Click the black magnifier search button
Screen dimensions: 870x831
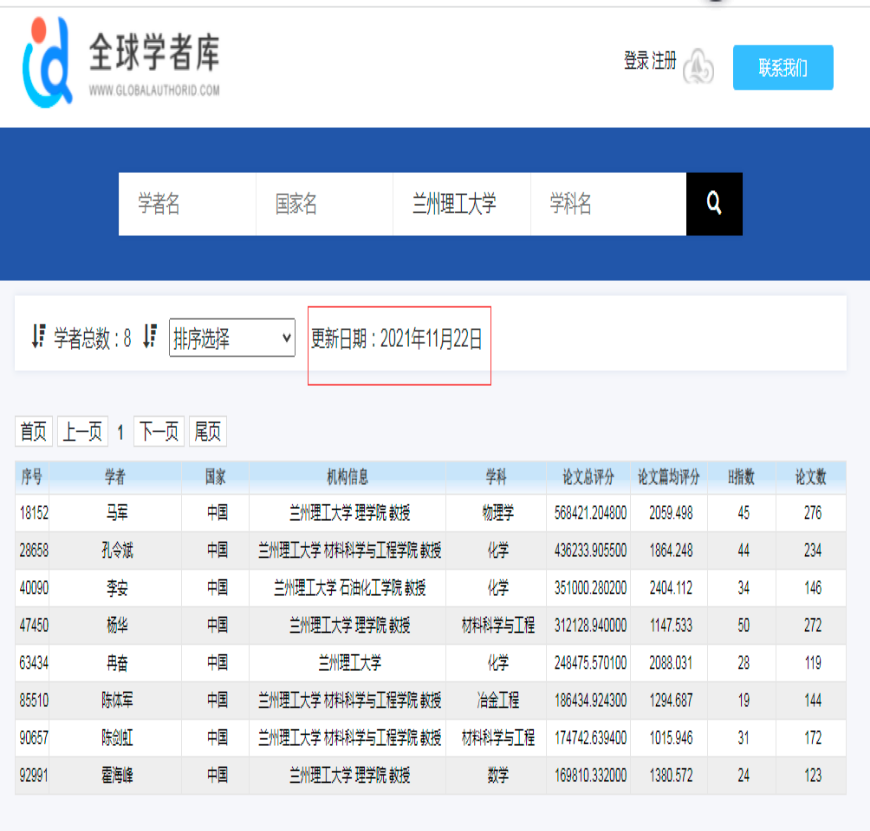[x=714, y=204]
